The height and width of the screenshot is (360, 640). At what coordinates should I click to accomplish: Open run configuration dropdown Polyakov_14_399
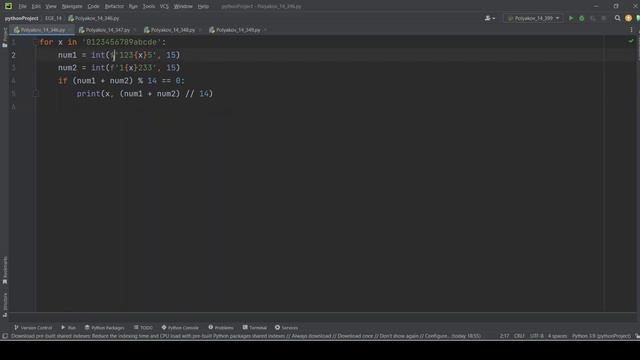(x=533, y=18)
